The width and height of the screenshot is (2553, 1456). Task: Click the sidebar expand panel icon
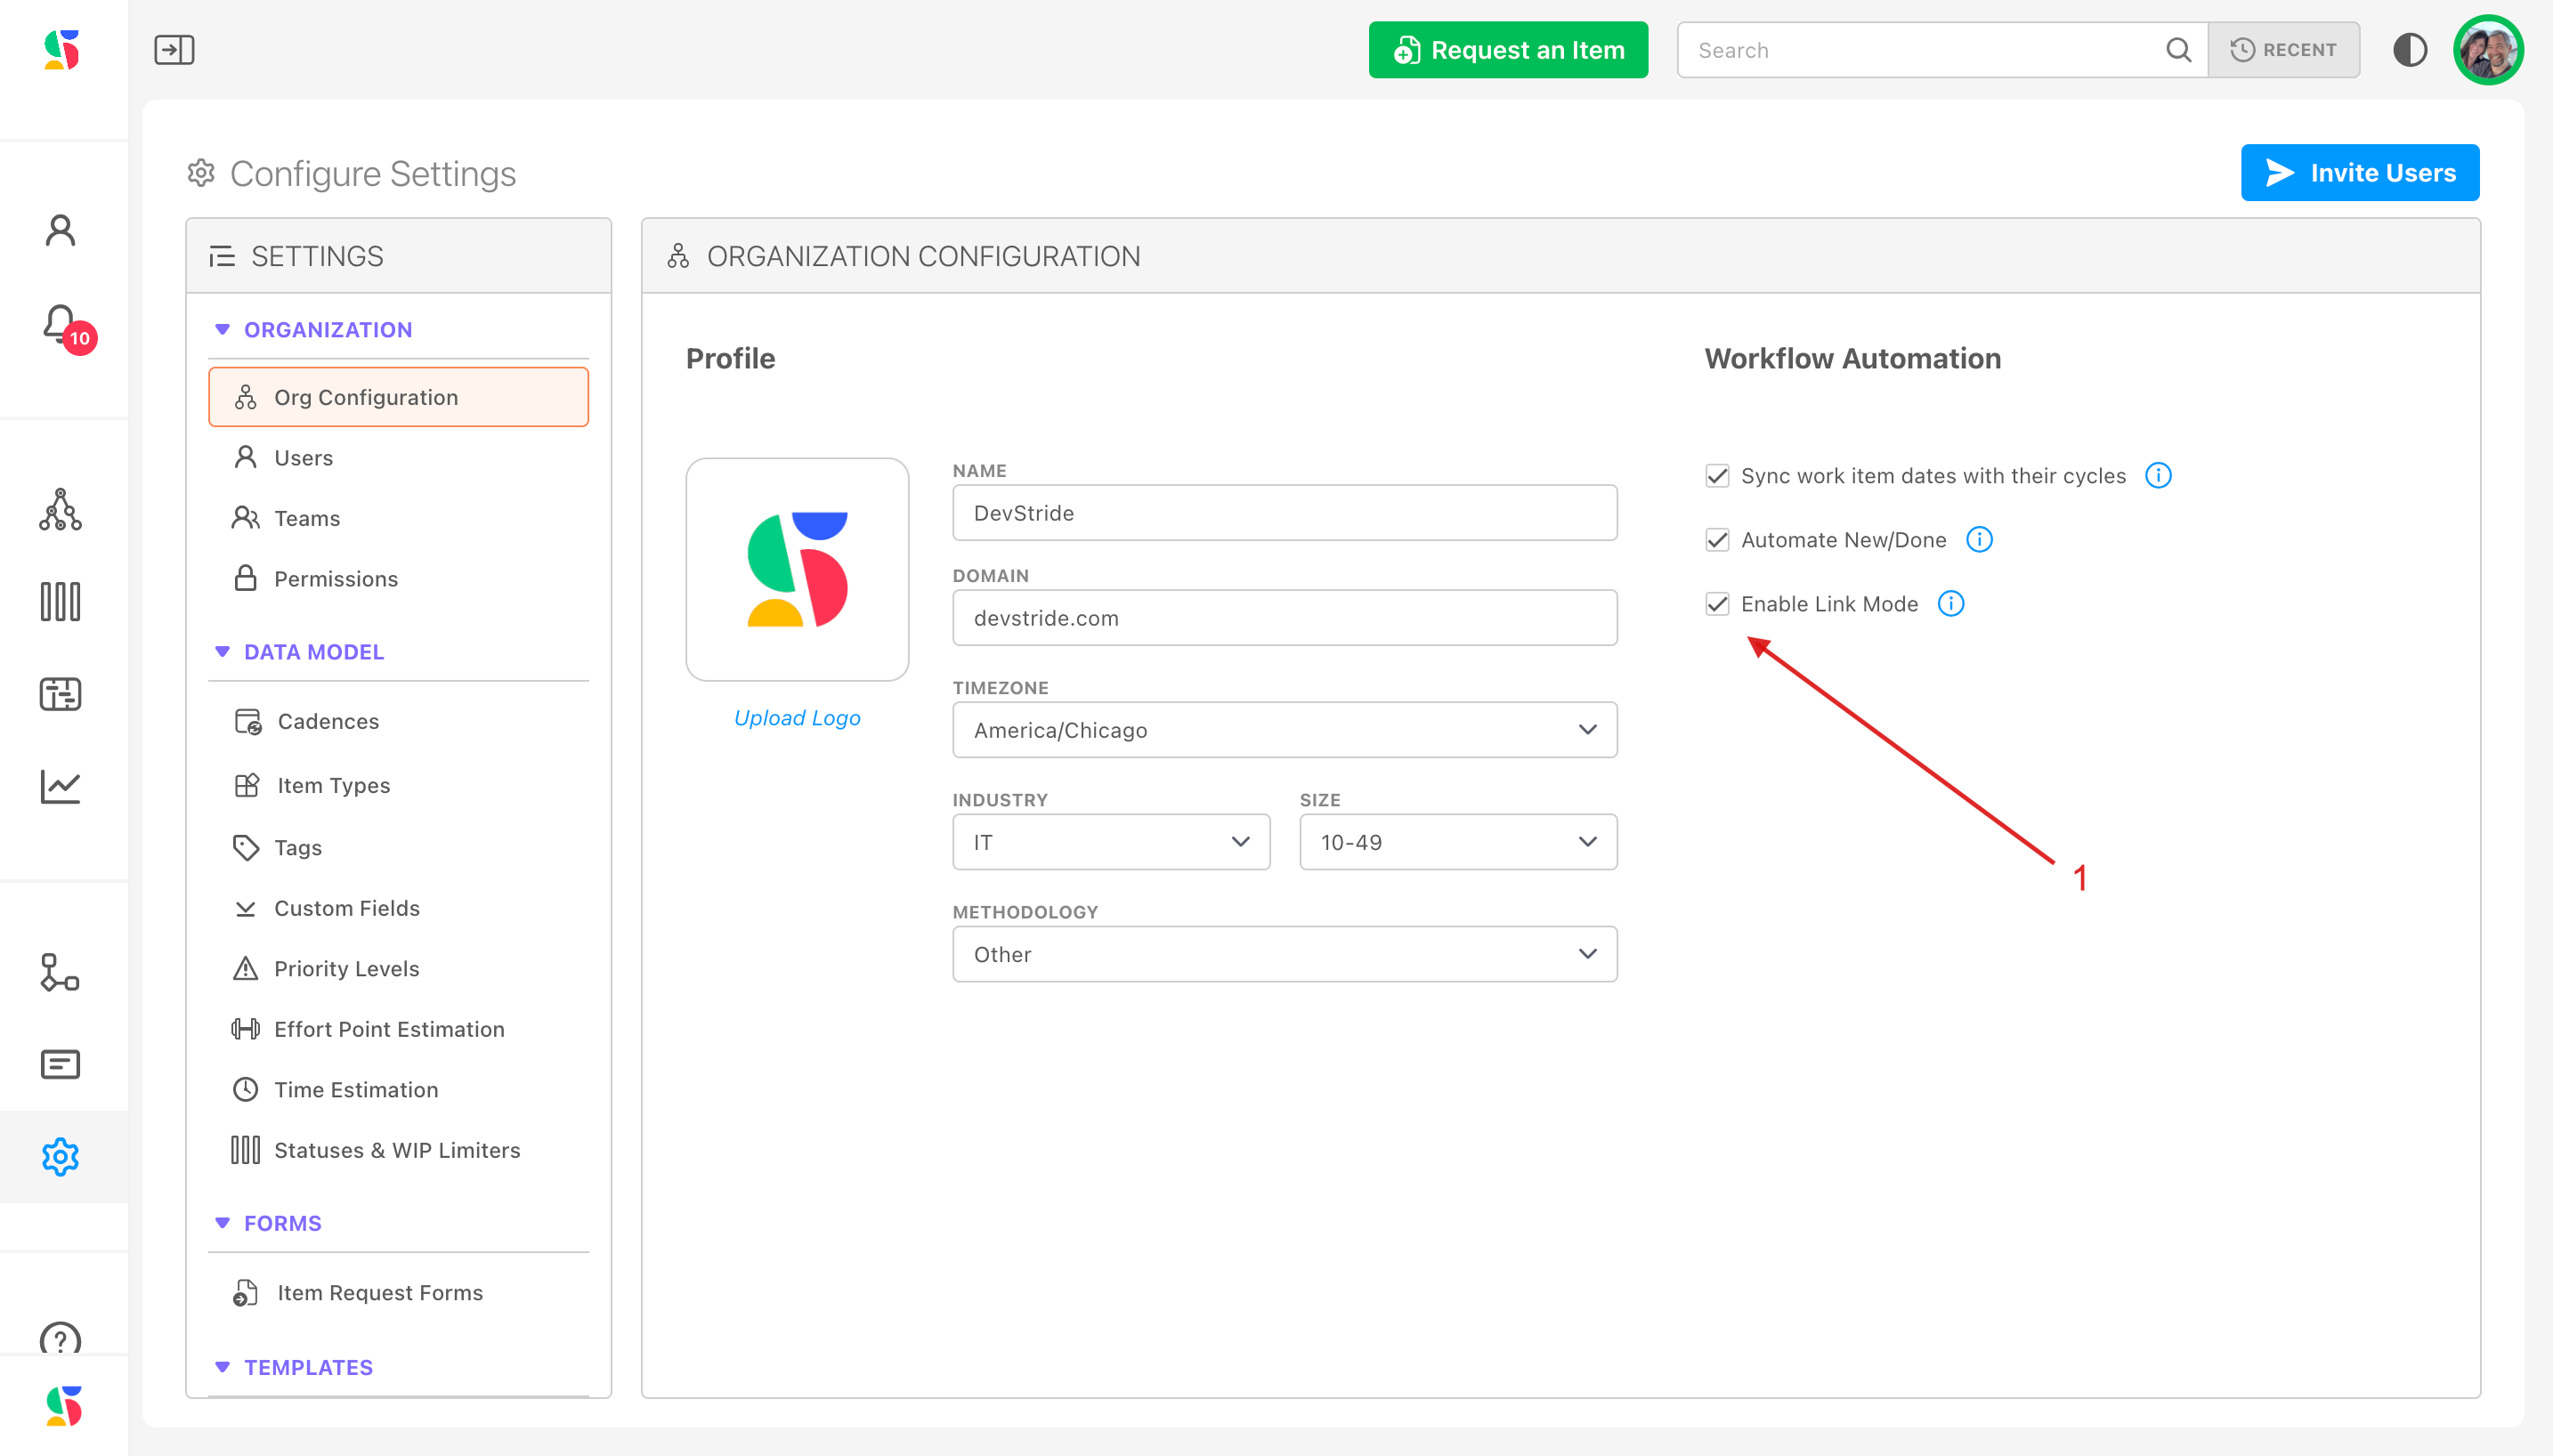pyautogui.click(x=174, y=50)
